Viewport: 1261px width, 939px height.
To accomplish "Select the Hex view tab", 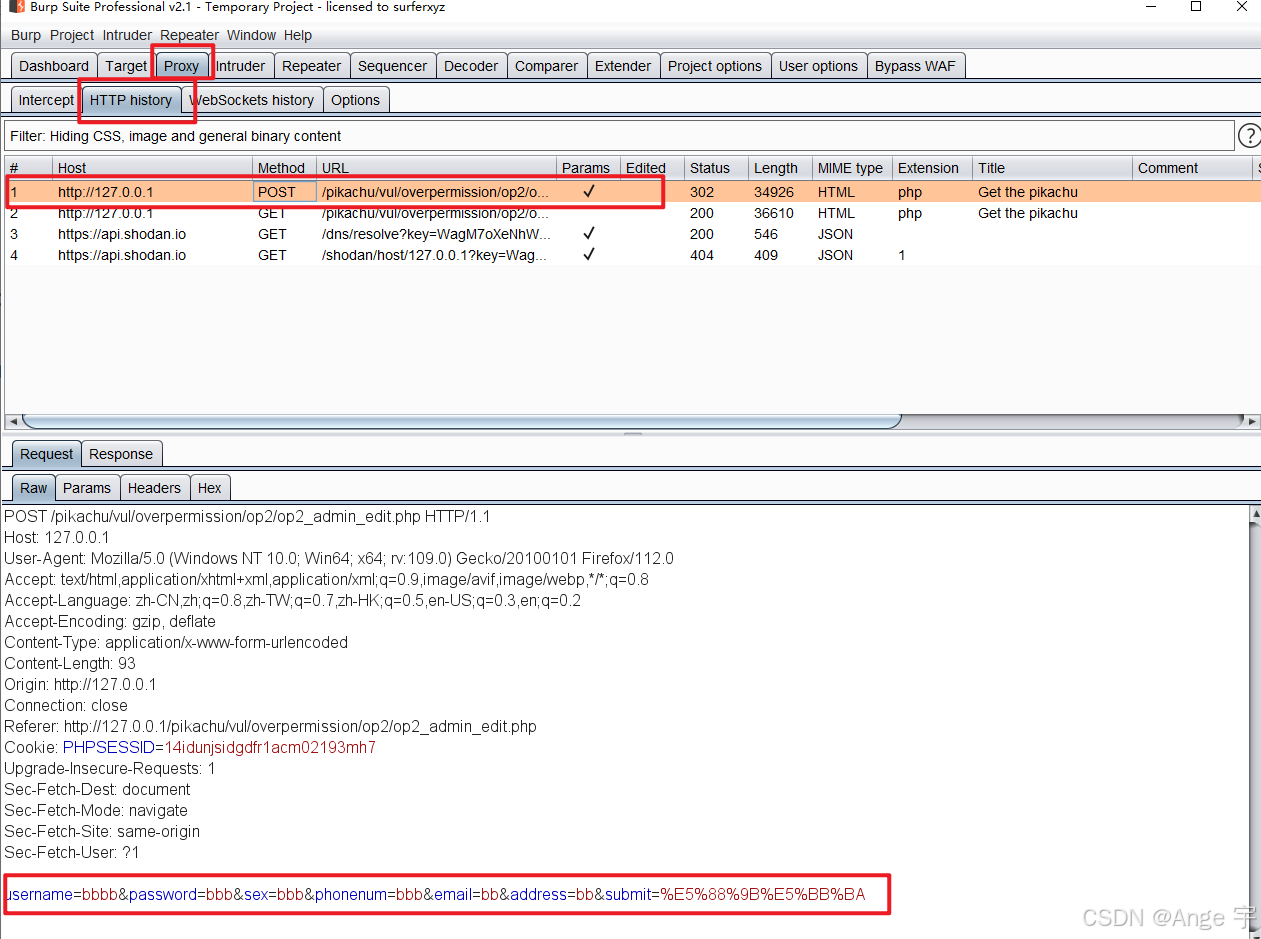I will point(210,488).
